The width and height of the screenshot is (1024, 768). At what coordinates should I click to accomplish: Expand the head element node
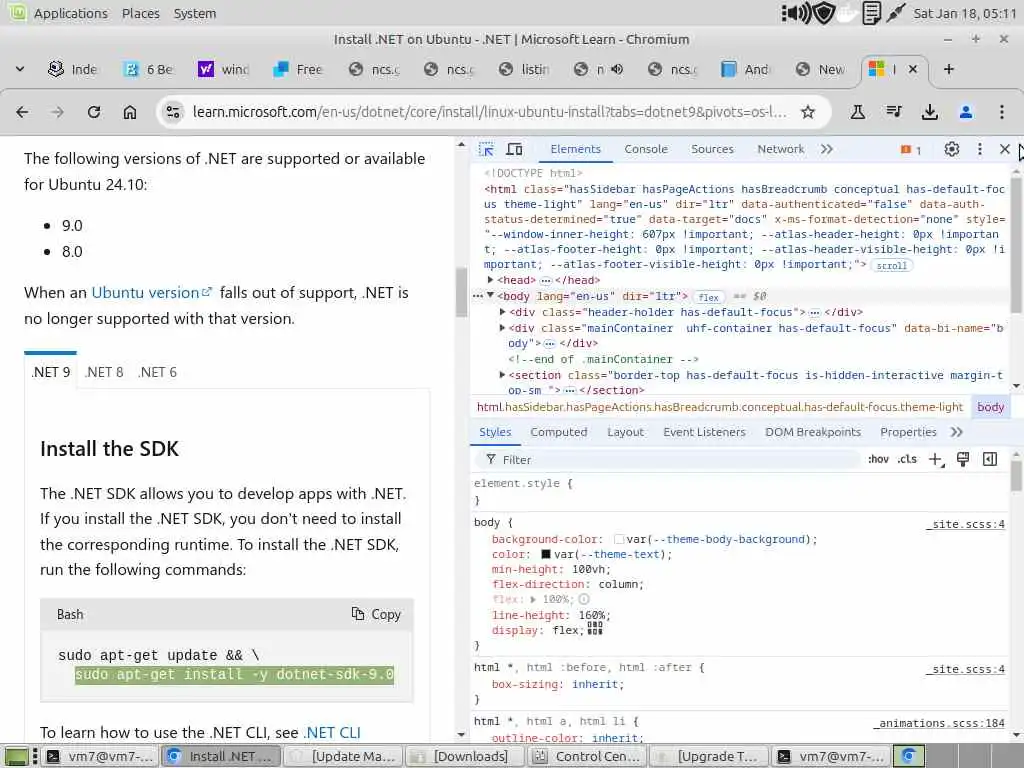click(x=490, y=280)
